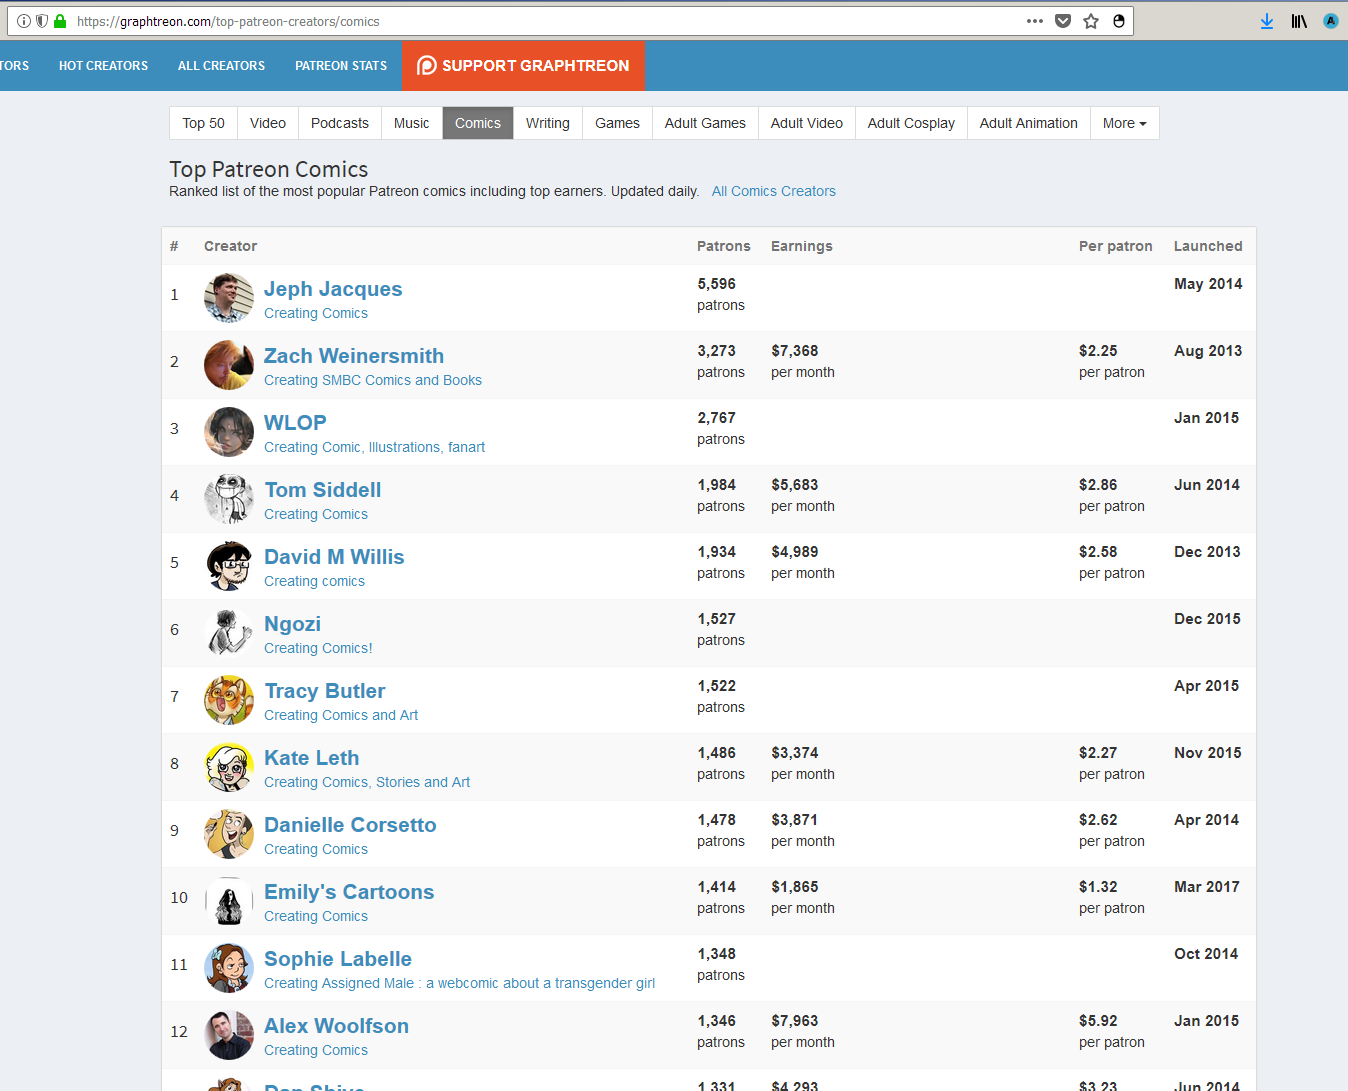
Task: Click the mouse-shaped extension icon in address bar
Action: point(1119,21)
